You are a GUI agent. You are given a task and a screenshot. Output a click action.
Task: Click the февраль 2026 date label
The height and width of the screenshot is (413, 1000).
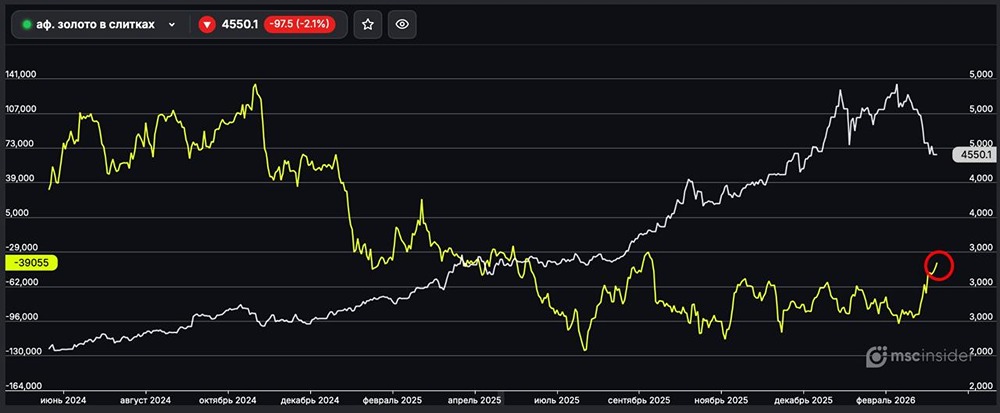point(886,400)
